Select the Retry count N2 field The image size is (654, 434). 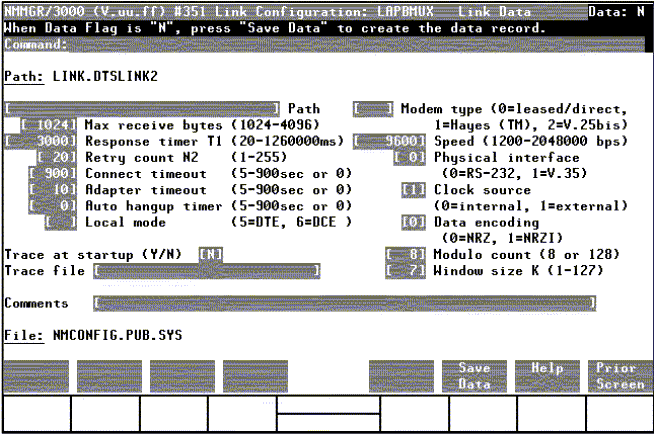[57, 158]
